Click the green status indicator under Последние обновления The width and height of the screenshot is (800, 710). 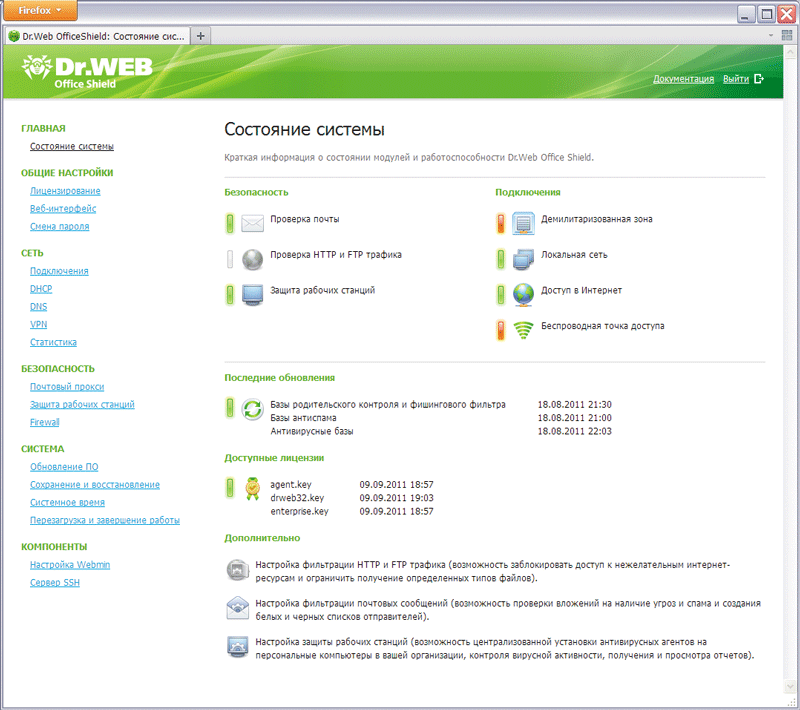point(230,408)
